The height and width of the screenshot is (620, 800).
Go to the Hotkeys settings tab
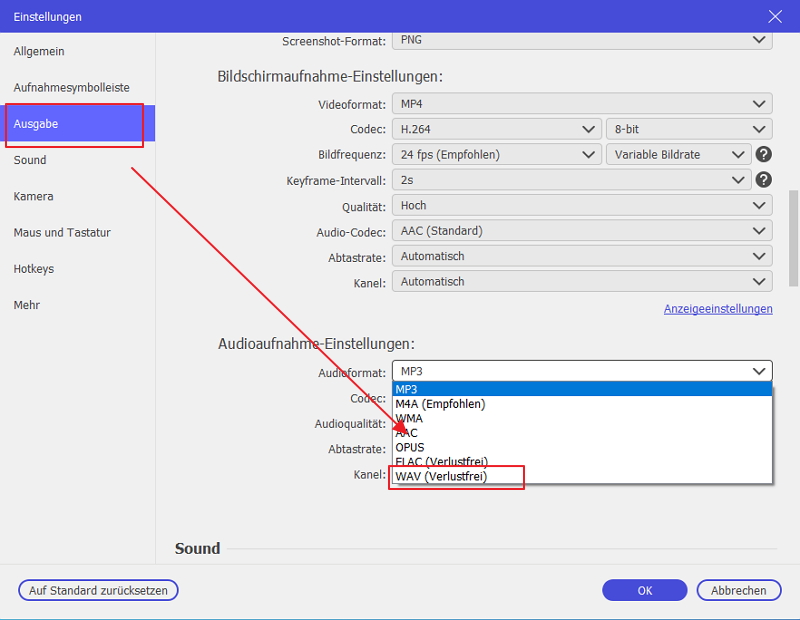pyautogui.click(x=34, y=269)
